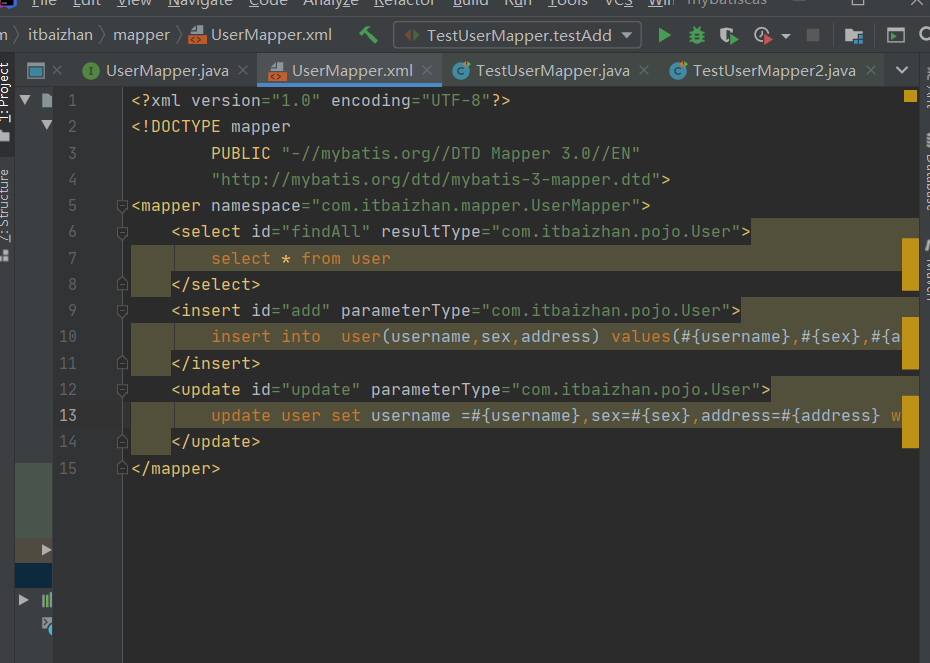Open the Navigate menu
Screen dimensions: 930x663
(199, 3)
